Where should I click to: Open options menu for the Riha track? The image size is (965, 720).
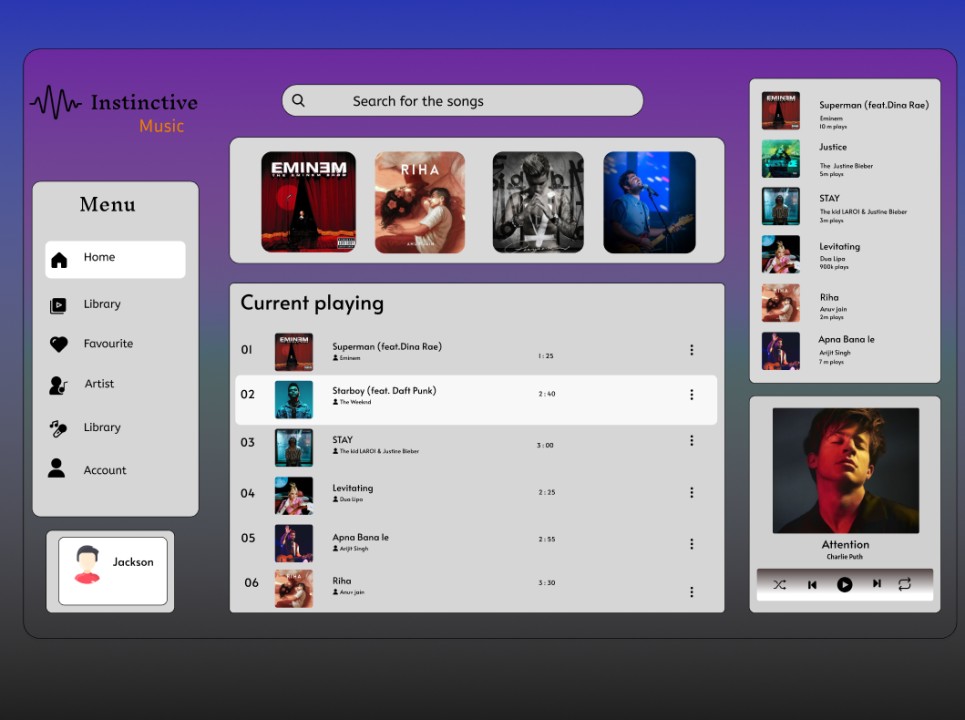pos(692,591)
